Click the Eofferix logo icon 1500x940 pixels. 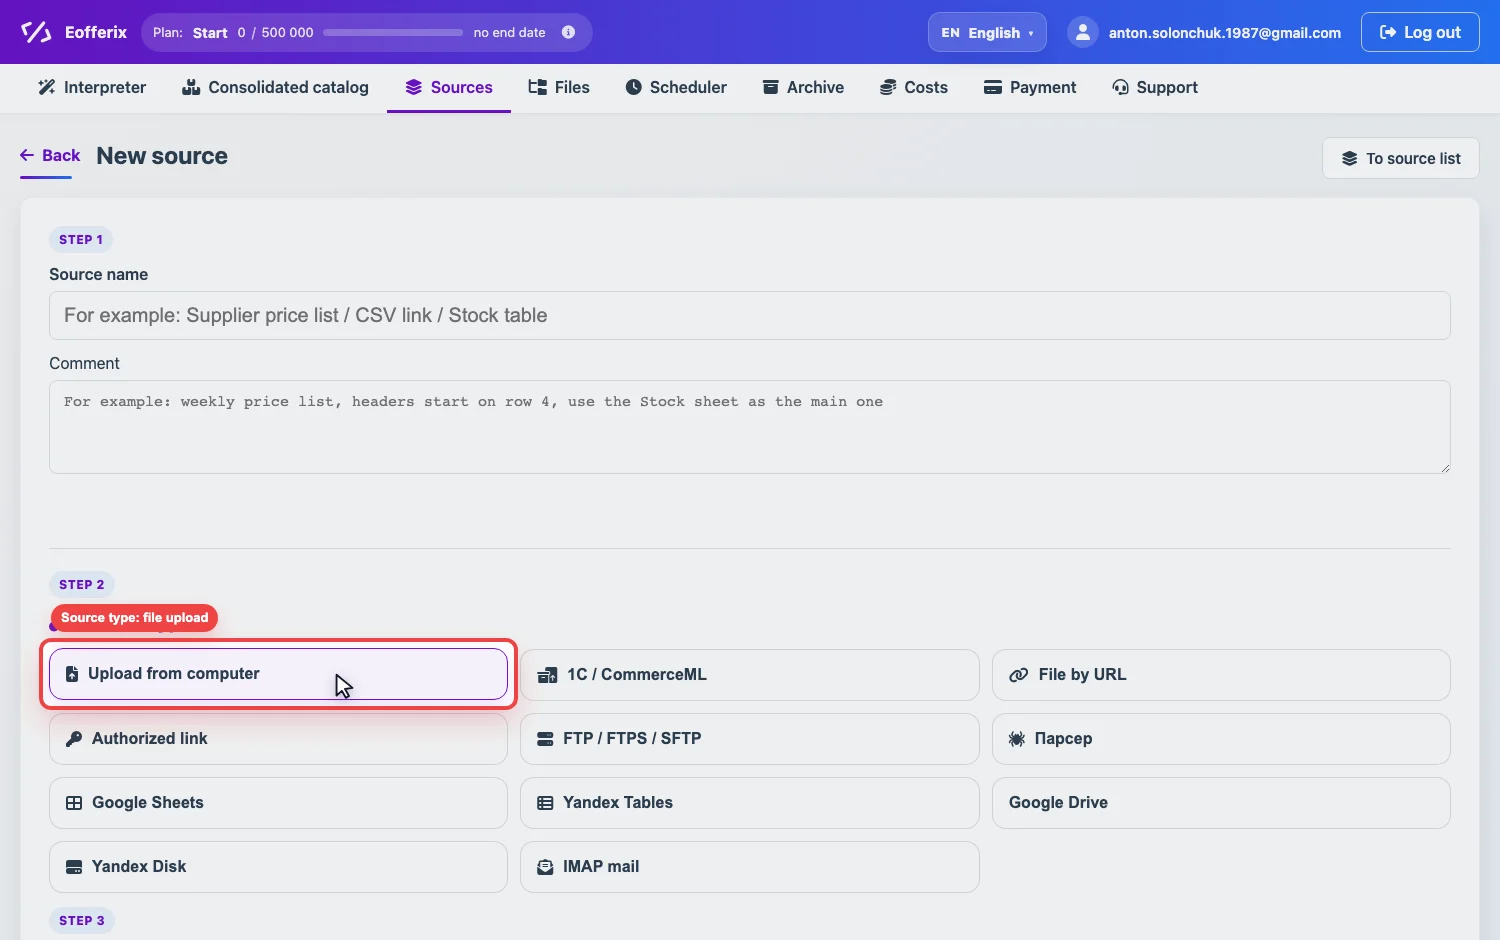click(x=36, y=32)
